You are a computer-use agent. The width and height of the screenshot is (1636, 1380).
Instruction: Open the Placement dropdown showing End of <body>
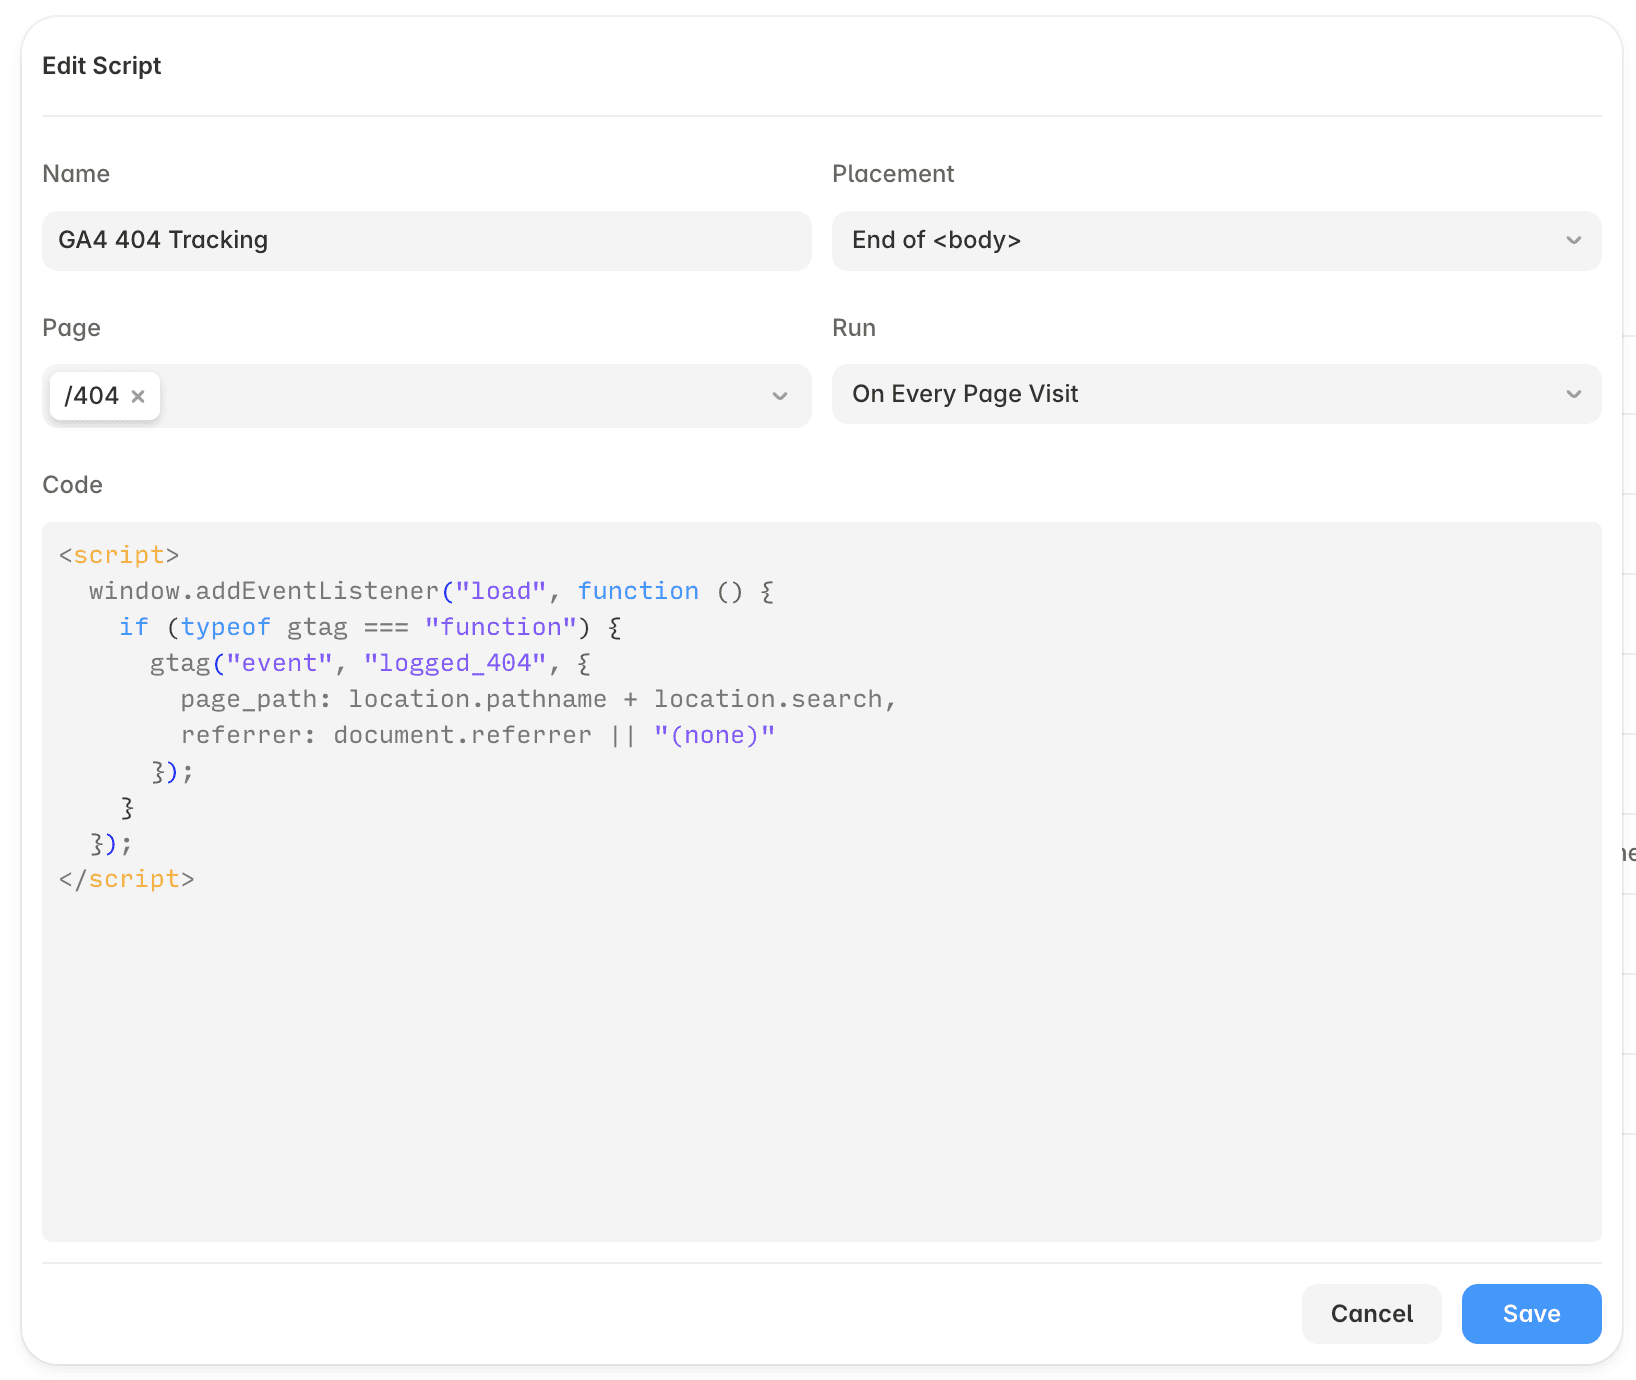(x=1216, y=240)
